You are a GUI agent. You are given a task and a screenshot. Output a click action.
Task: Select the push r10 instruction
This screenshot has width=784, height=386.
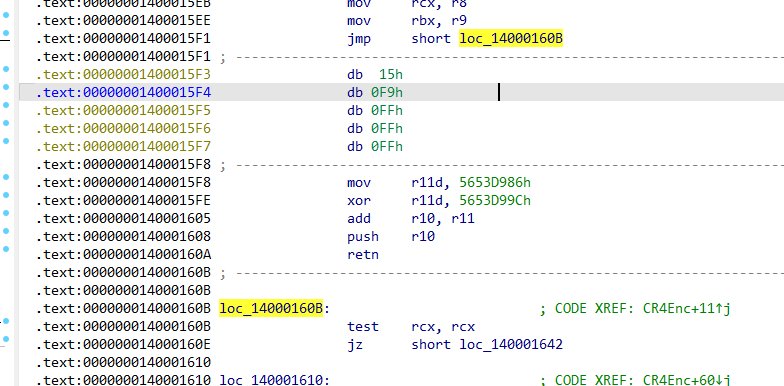[x=391, y=236]
